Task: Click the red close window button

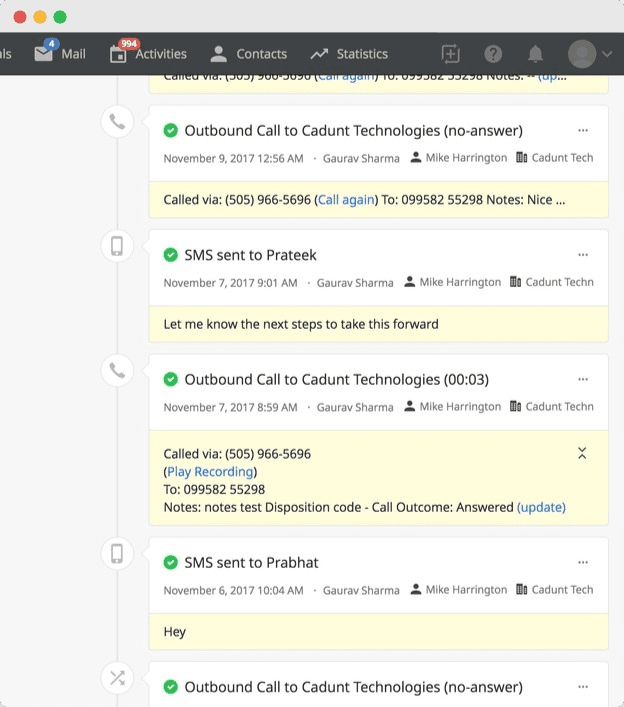Action: coord(20,17)
